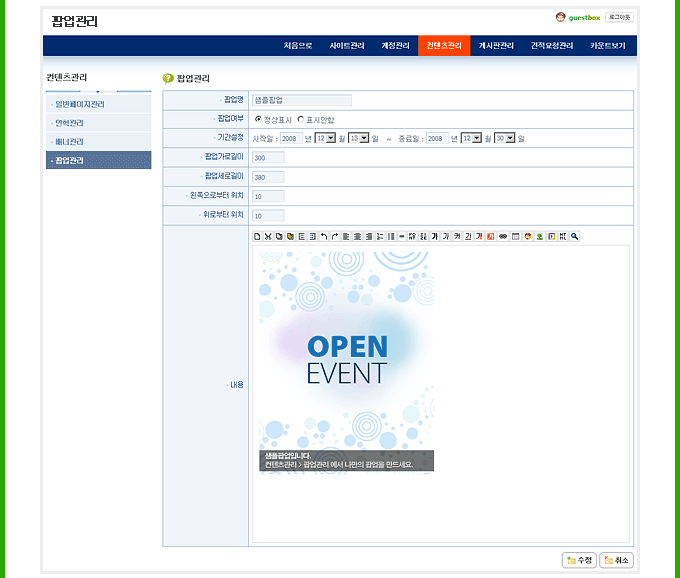Open the 게시판관리 menu tab

pyautogui.click(x=496, y=46)
